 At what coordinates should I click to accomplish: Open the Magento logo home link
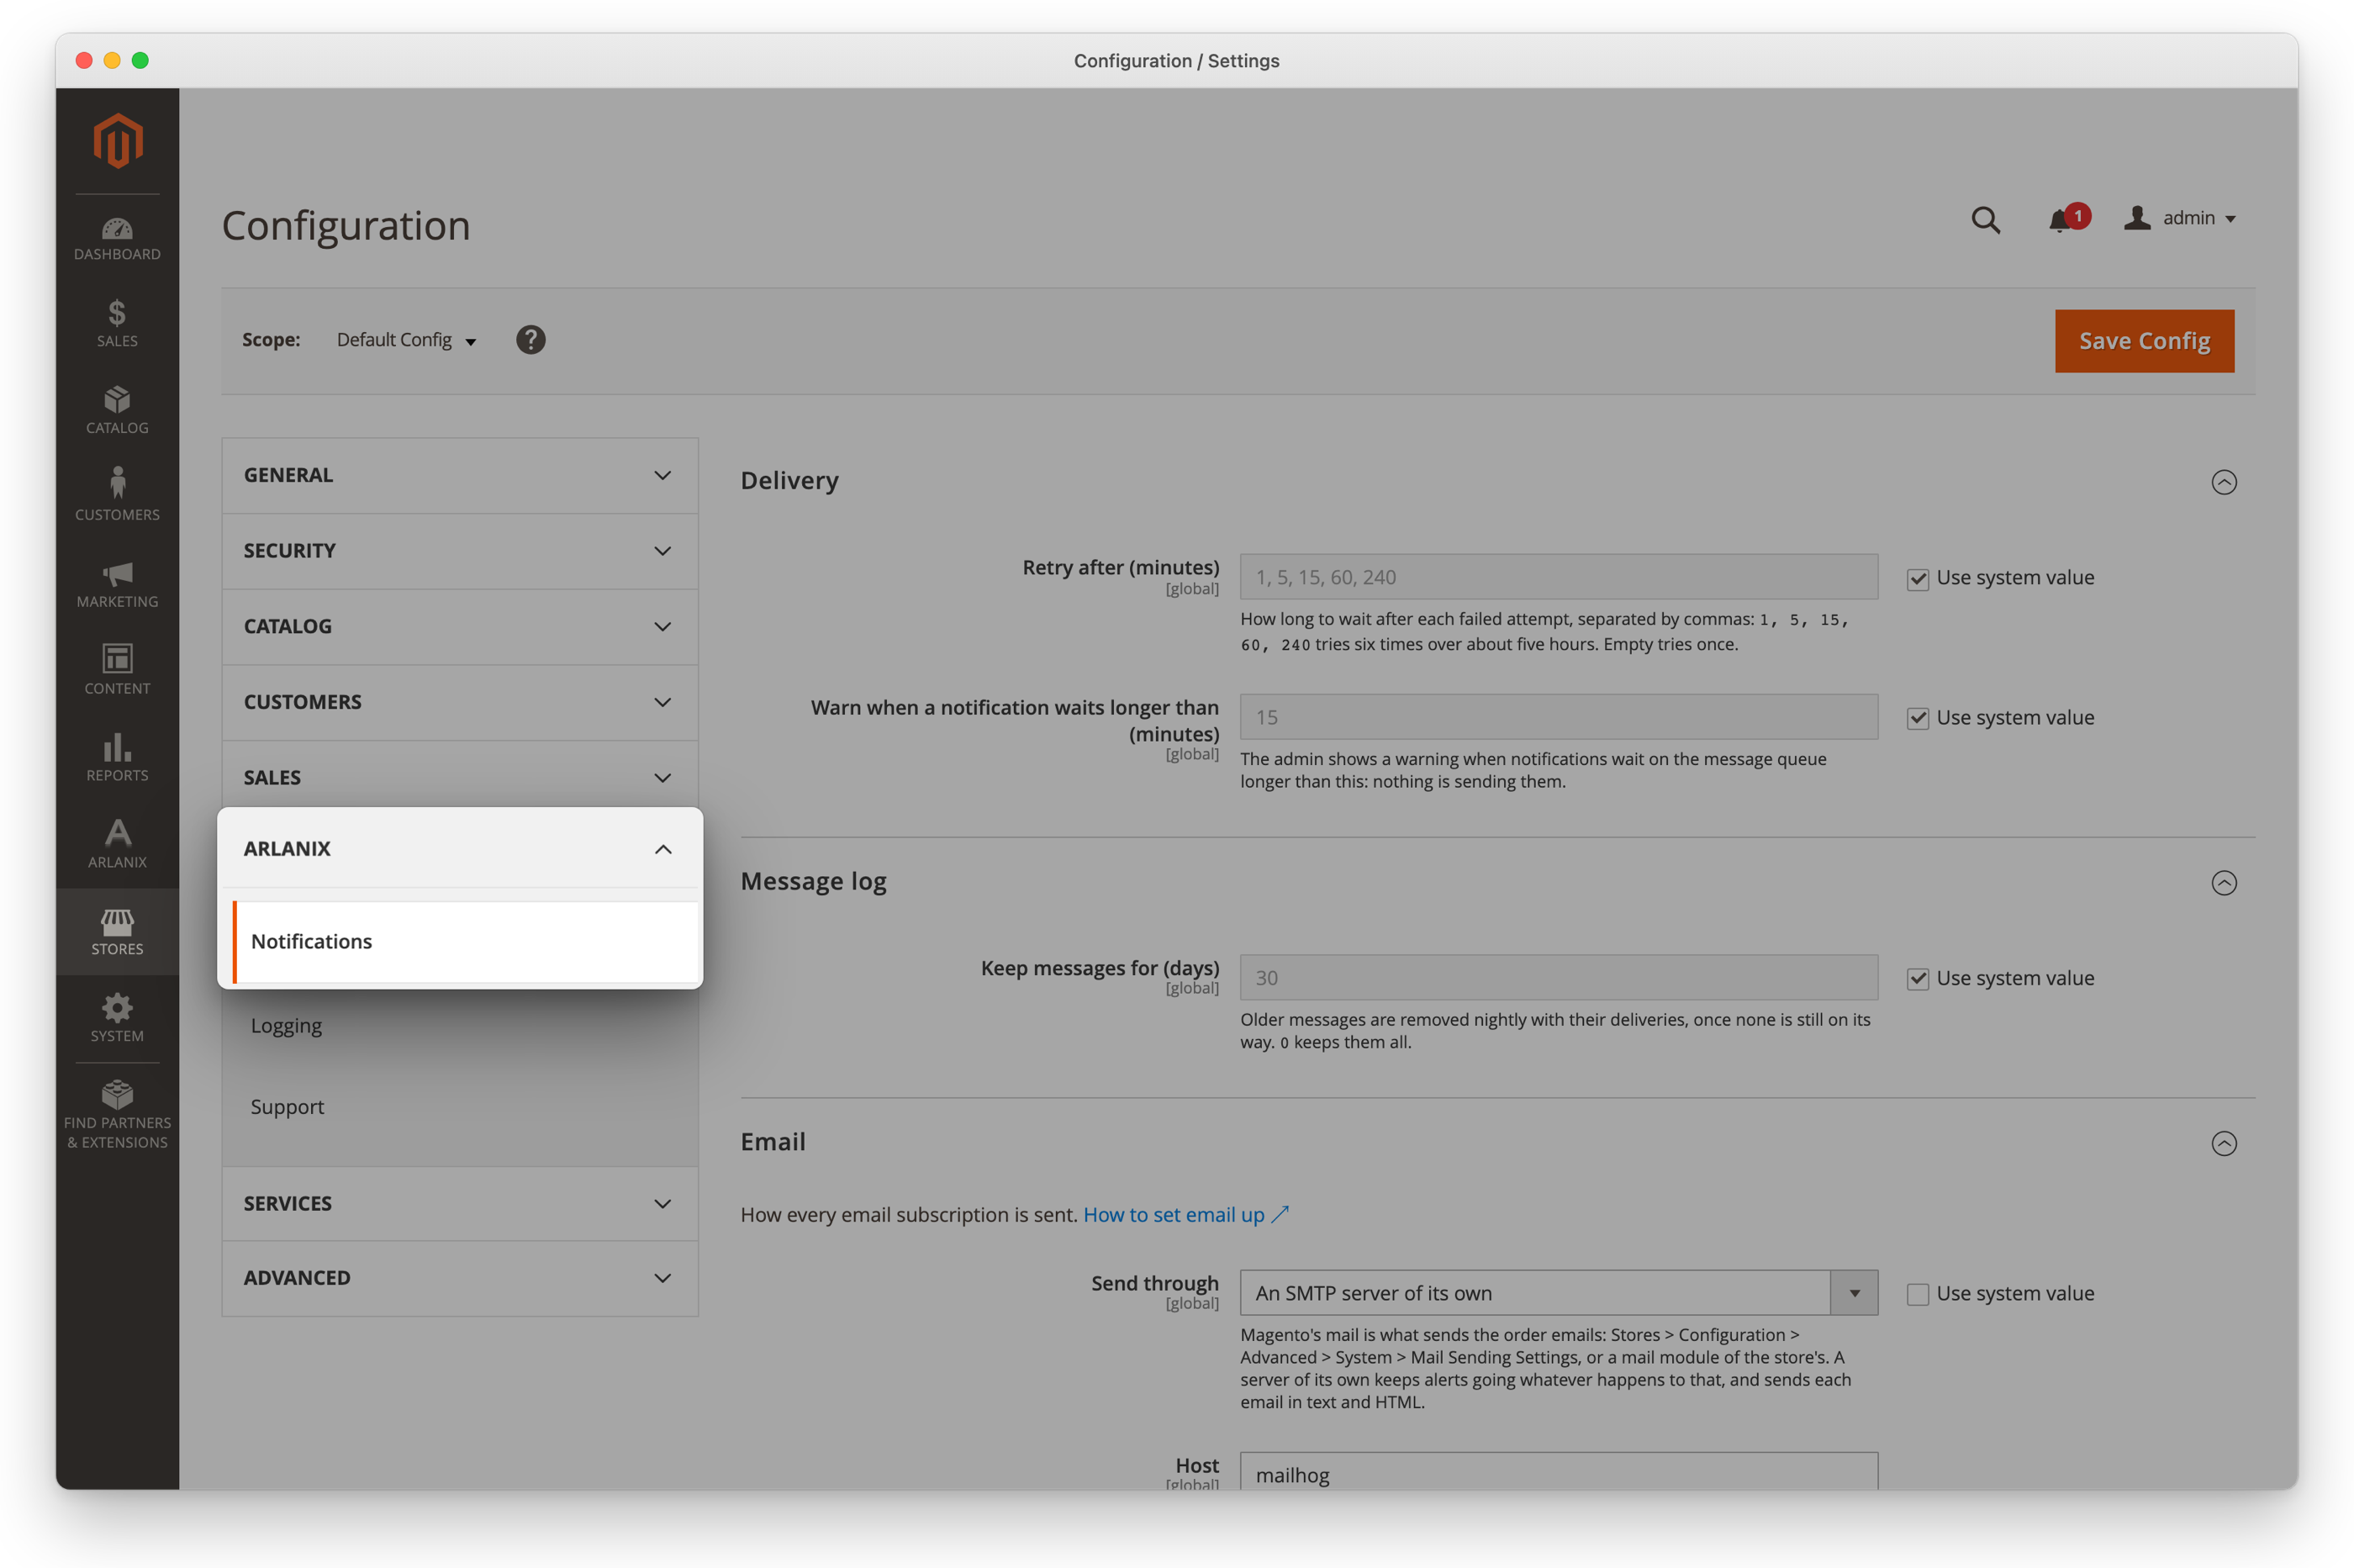[x=117, y=141]
